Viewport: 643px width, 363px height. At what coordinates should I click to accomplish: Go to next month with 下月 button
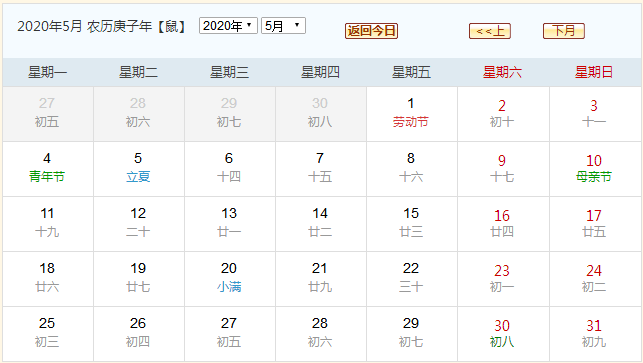click(563, 31)
